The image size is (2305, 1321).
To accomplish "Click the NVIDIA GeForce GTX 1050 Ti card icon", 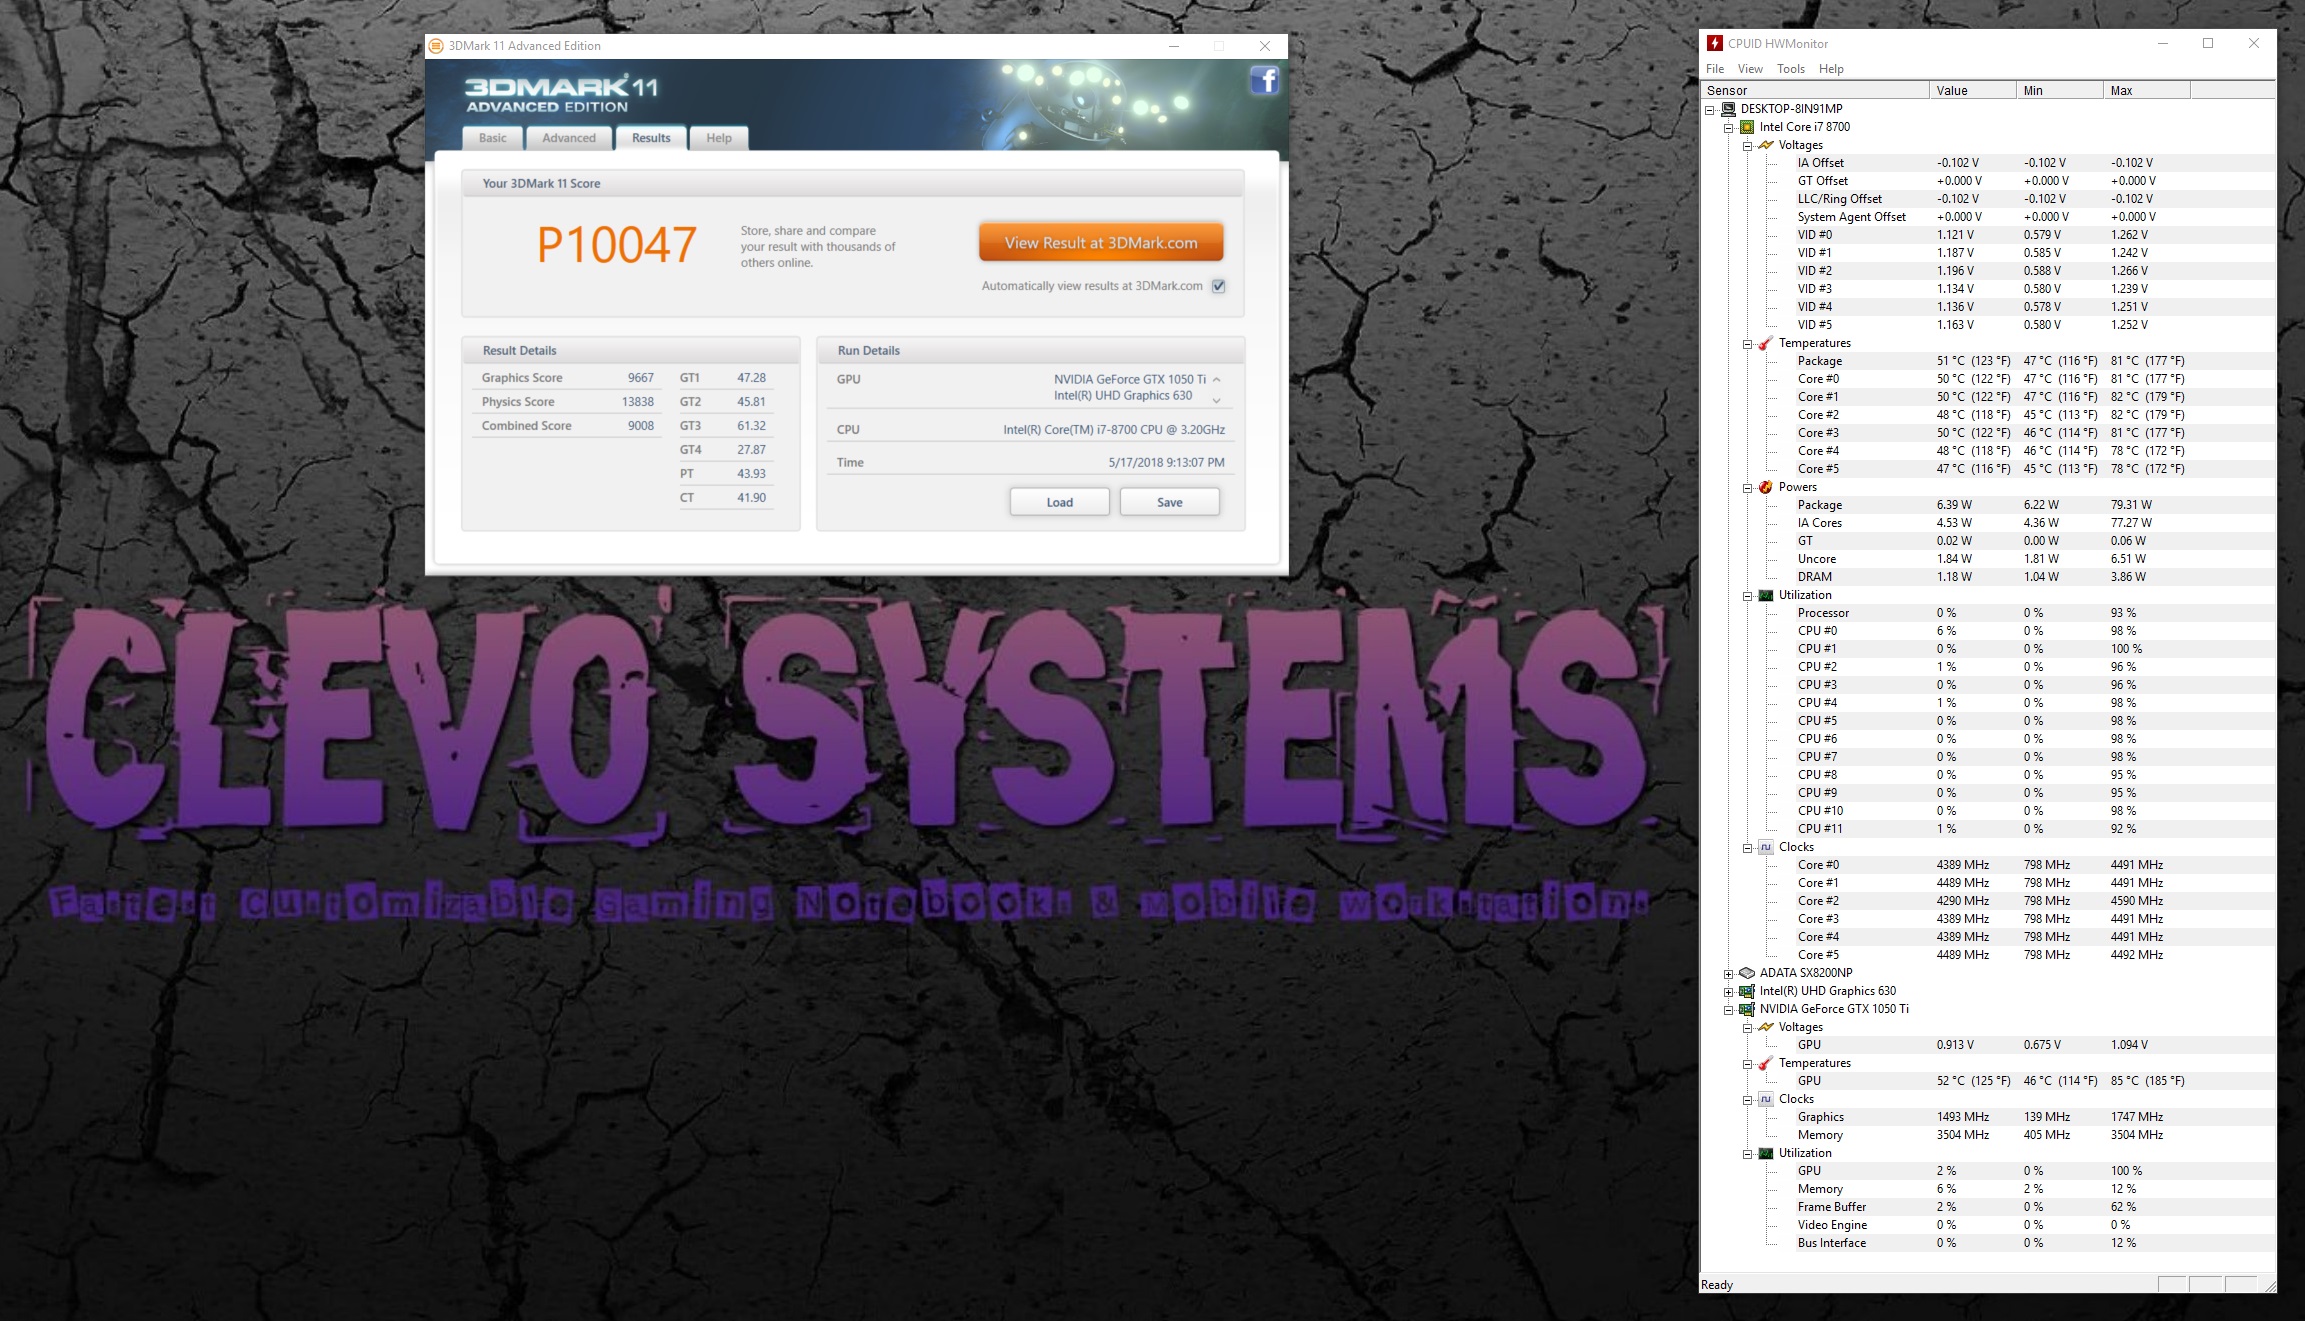I will (x=1747, y=1009).
